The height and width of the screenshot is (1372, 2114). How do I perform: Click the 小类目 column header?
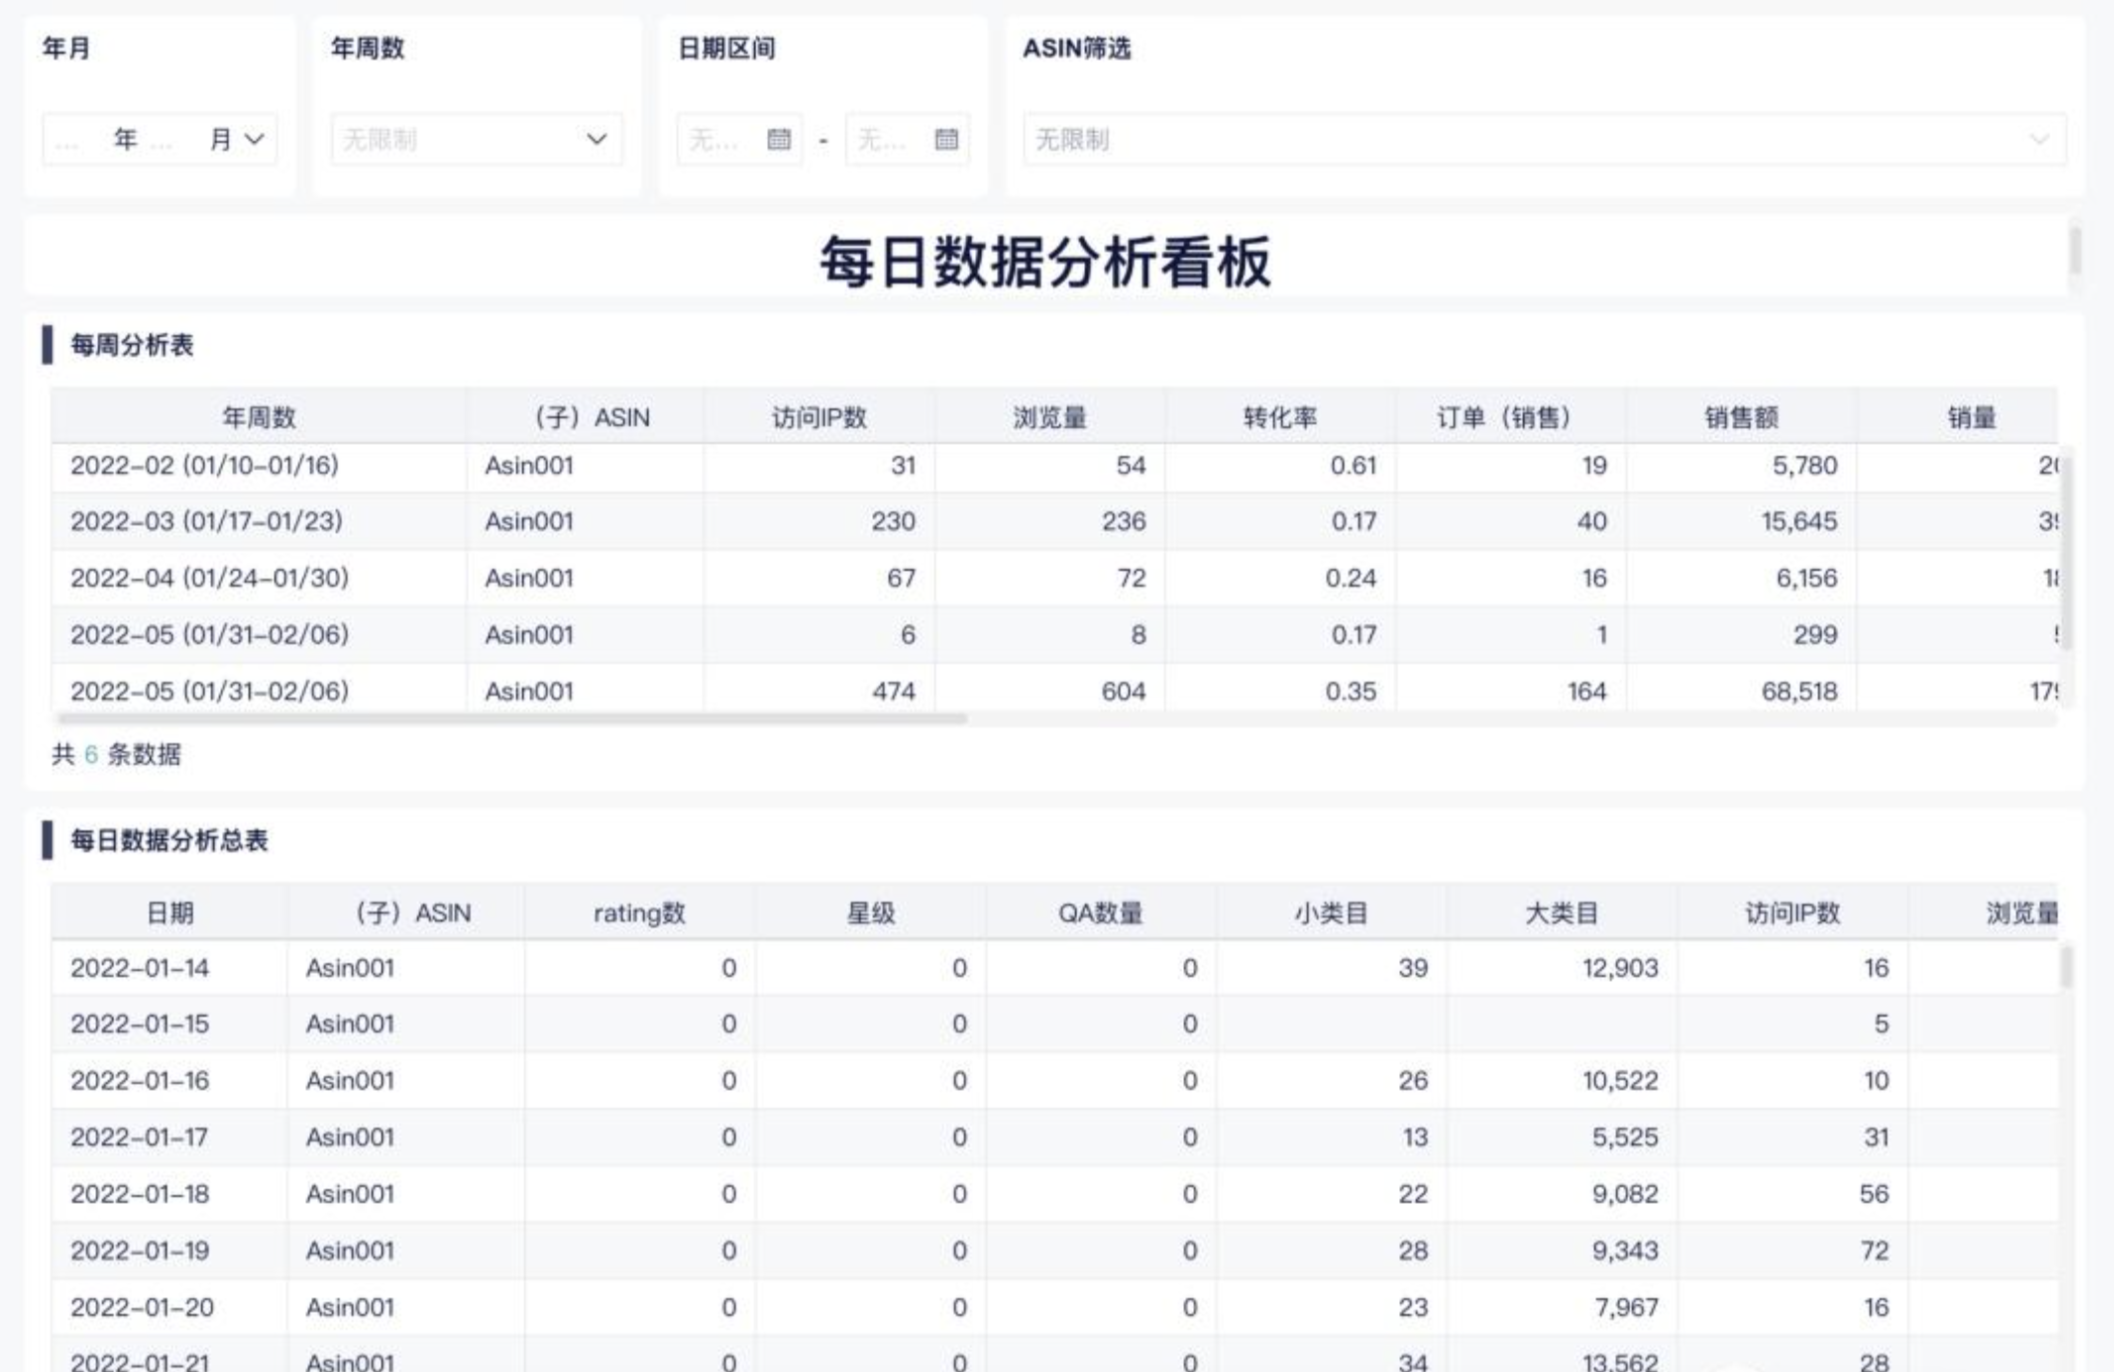pos(1330,913)
